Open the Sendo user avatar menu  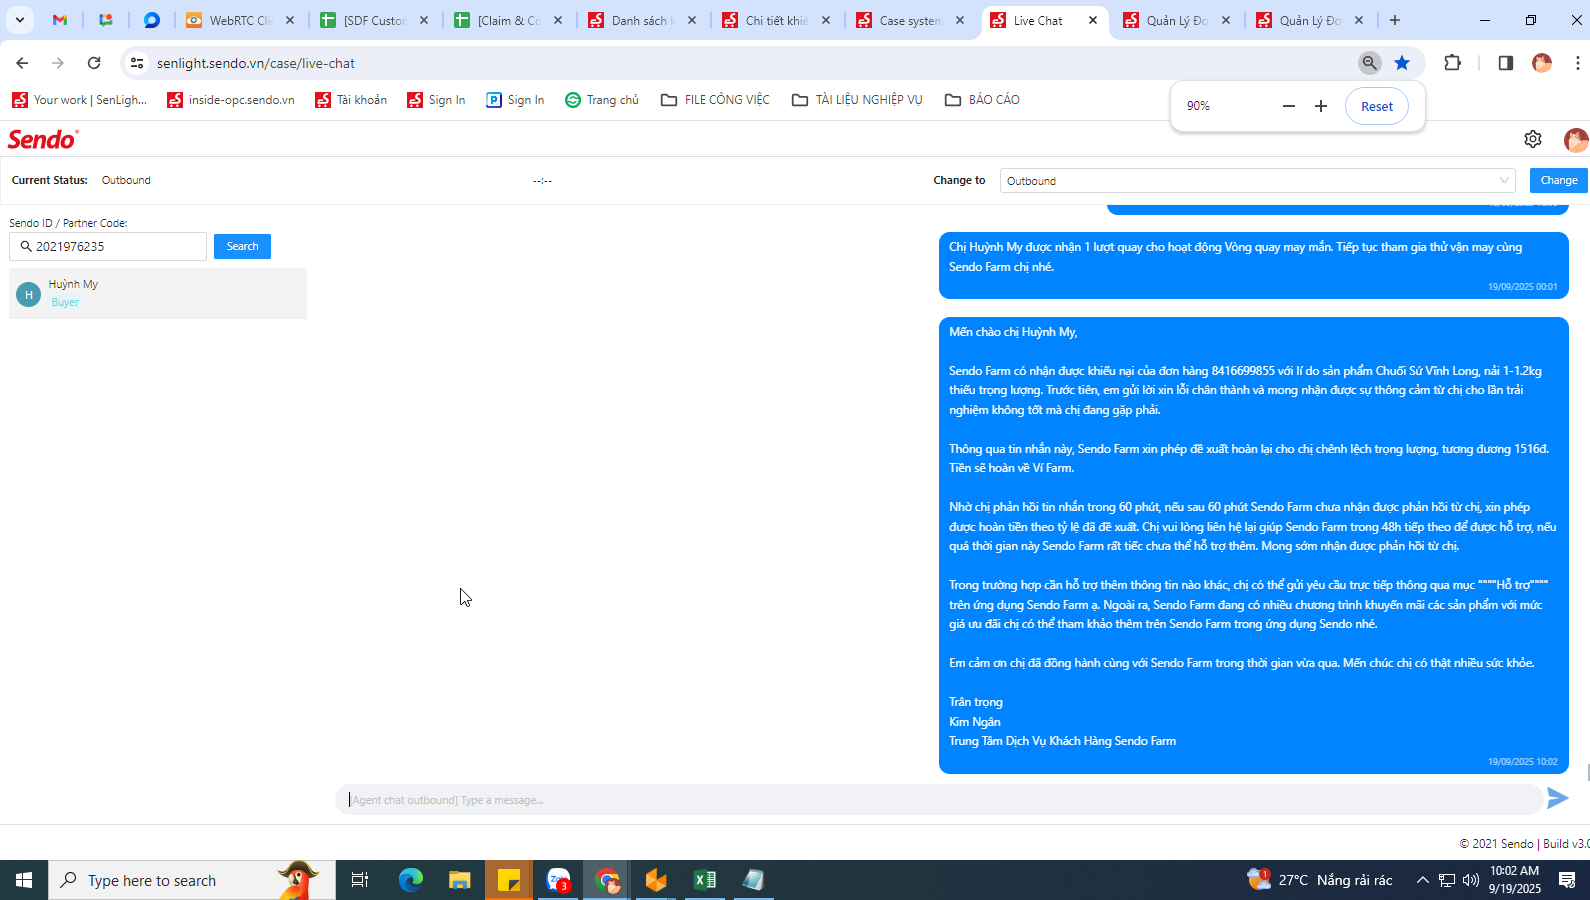pyautogui.click(x=1576, y=139)
